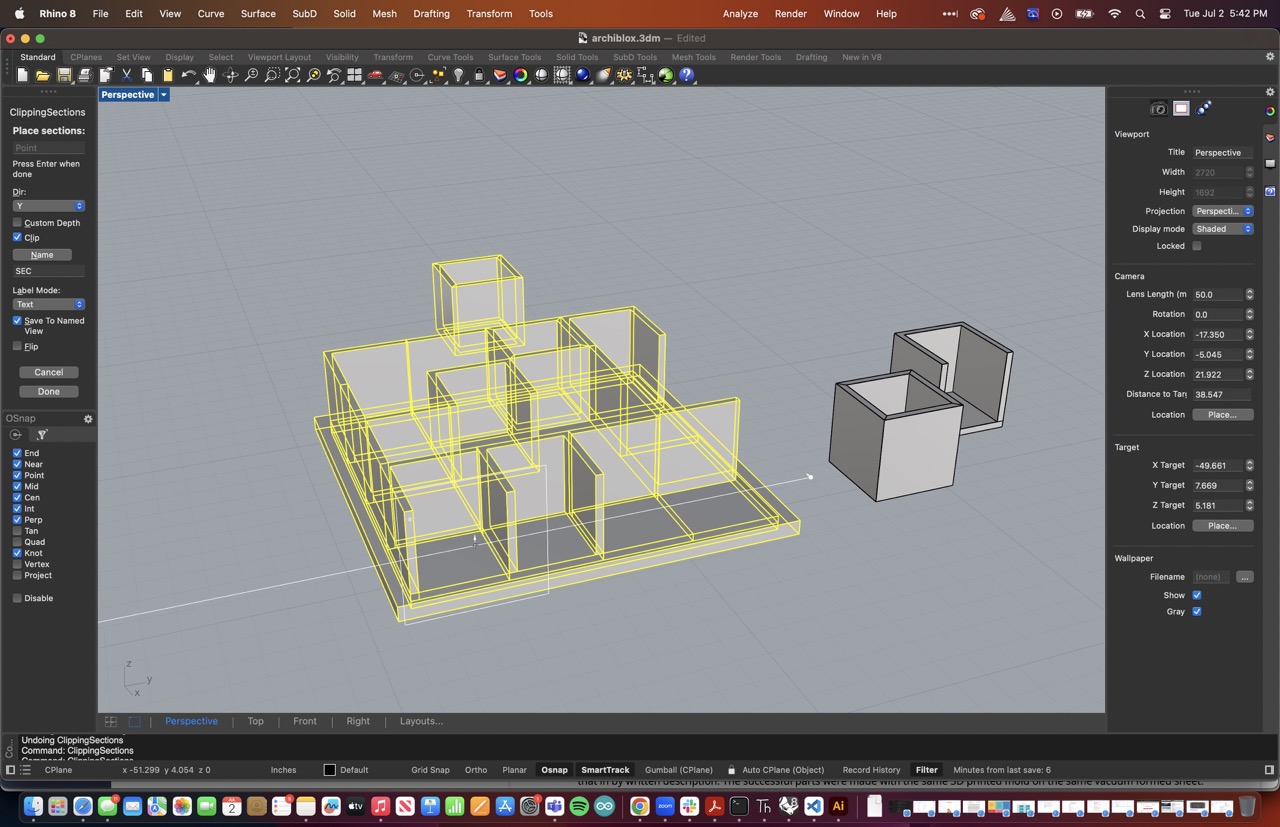Click the Default layer color swatch
This screenshot has height=827, width=1280.
pos(330,770)
